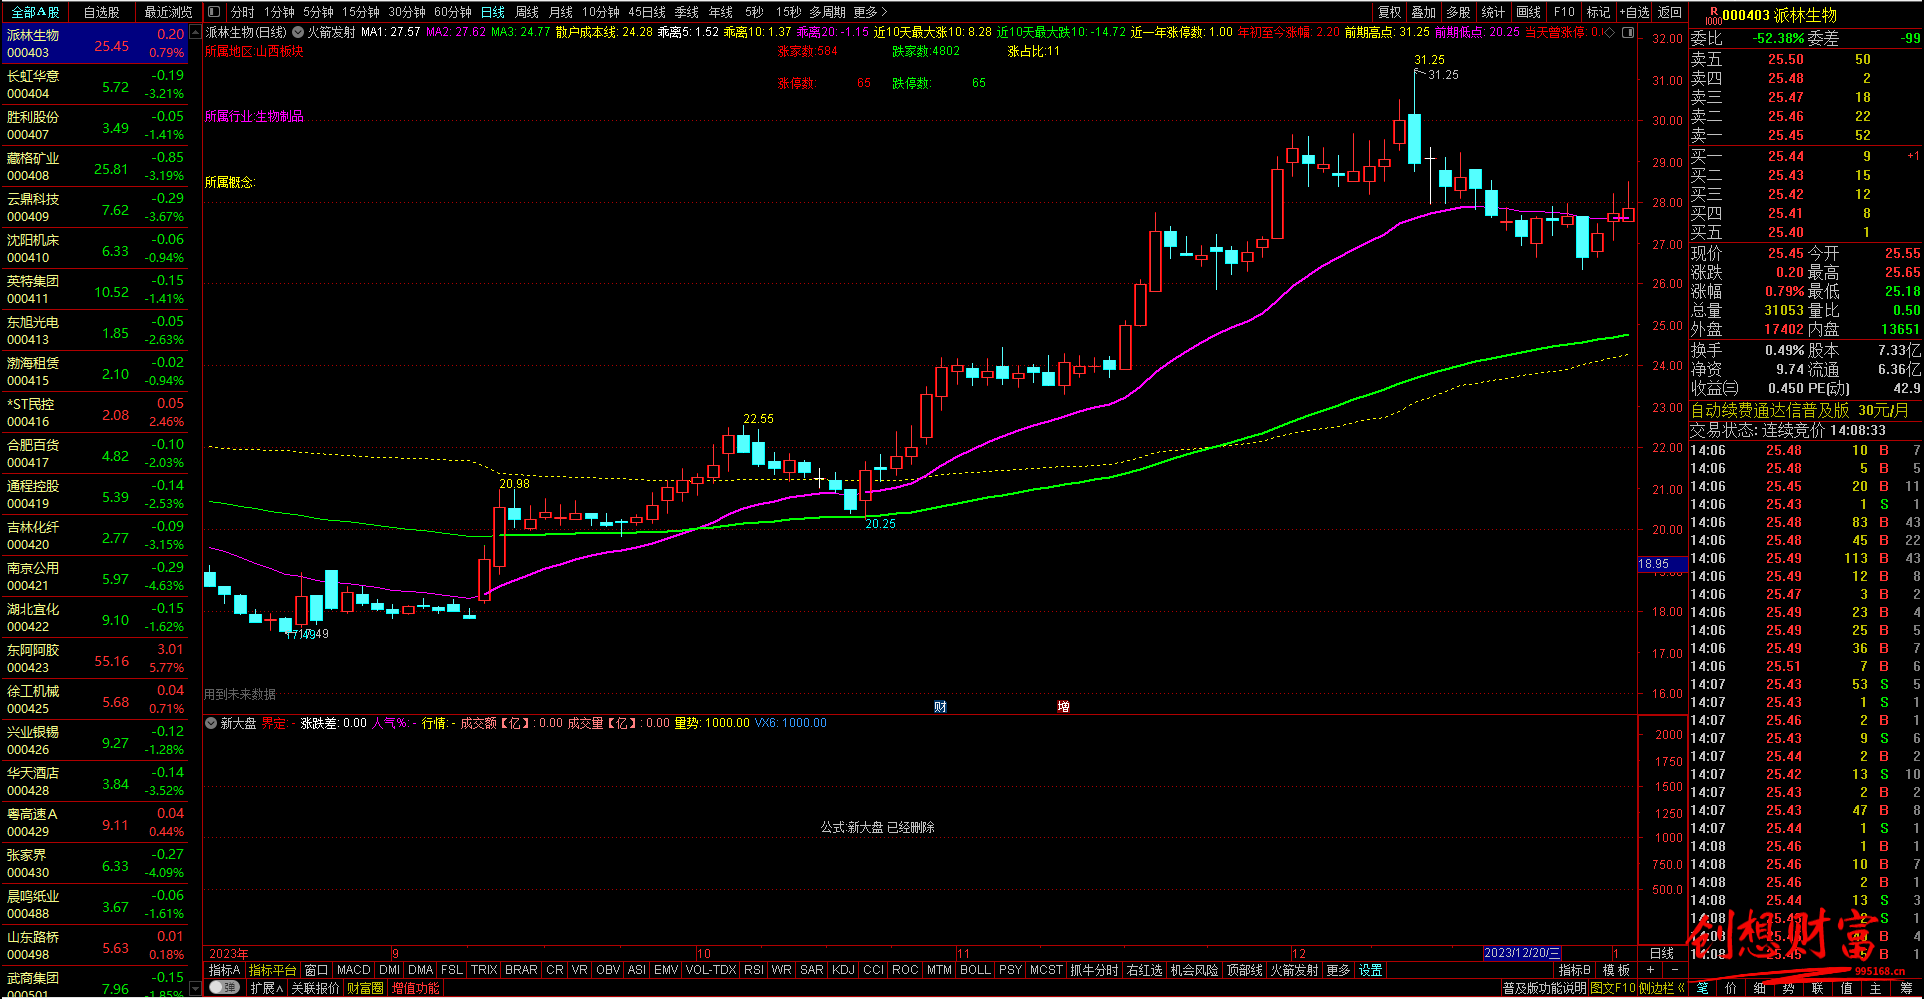1924x999 pixels.
Task: Switch the sub-chart to the MACD indicator
Action: 354,970
